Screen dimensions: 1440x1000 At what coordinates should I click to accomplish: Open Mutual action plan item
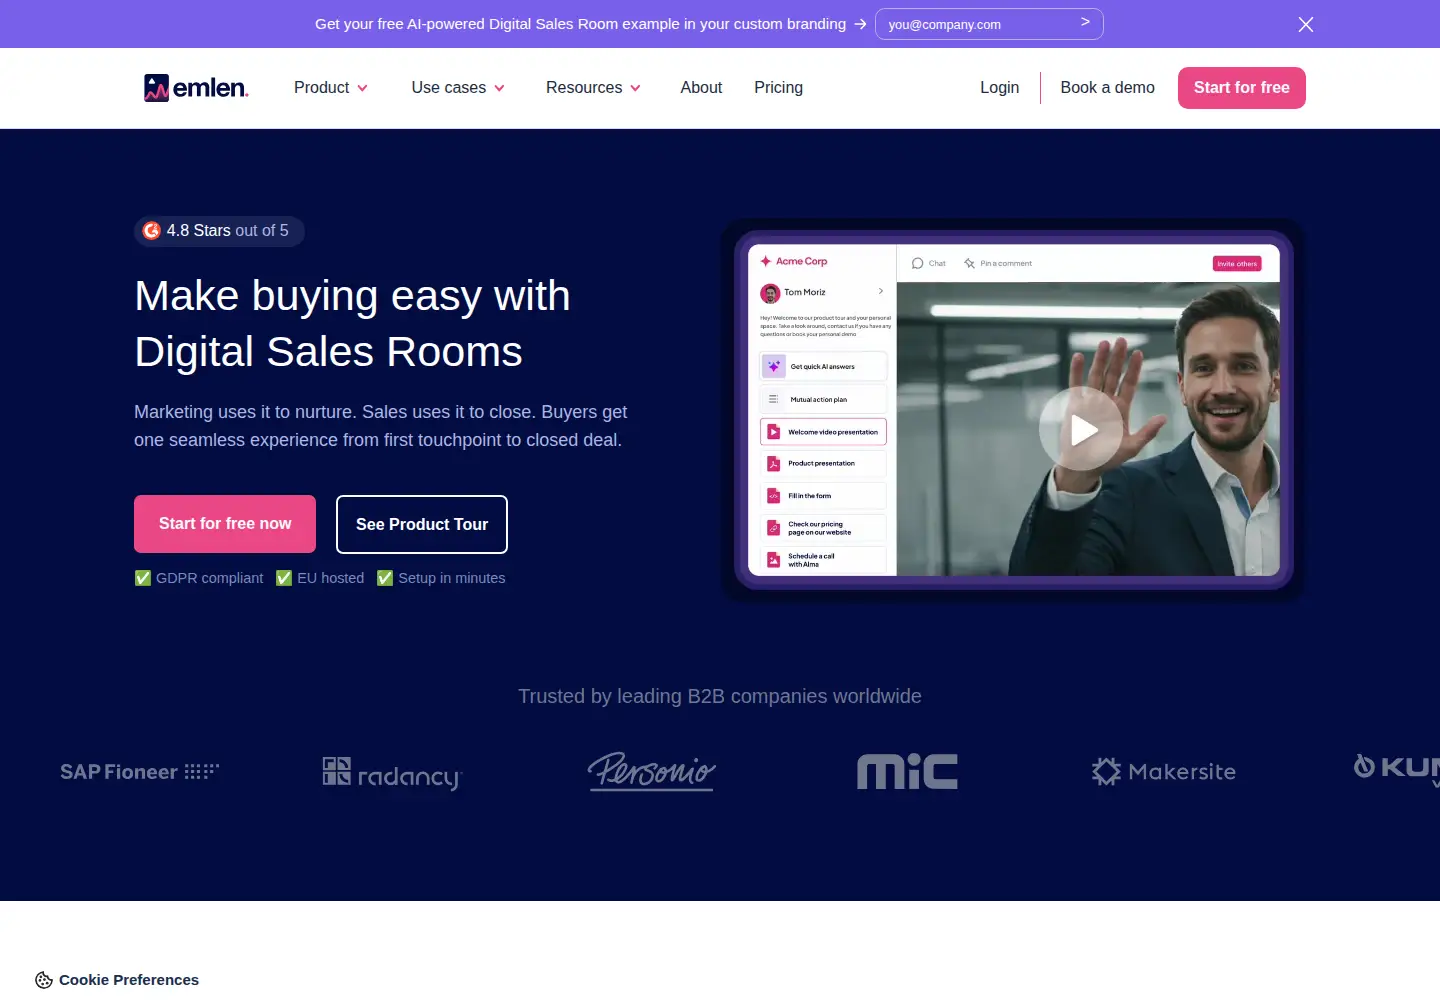(x=823, y=399)
